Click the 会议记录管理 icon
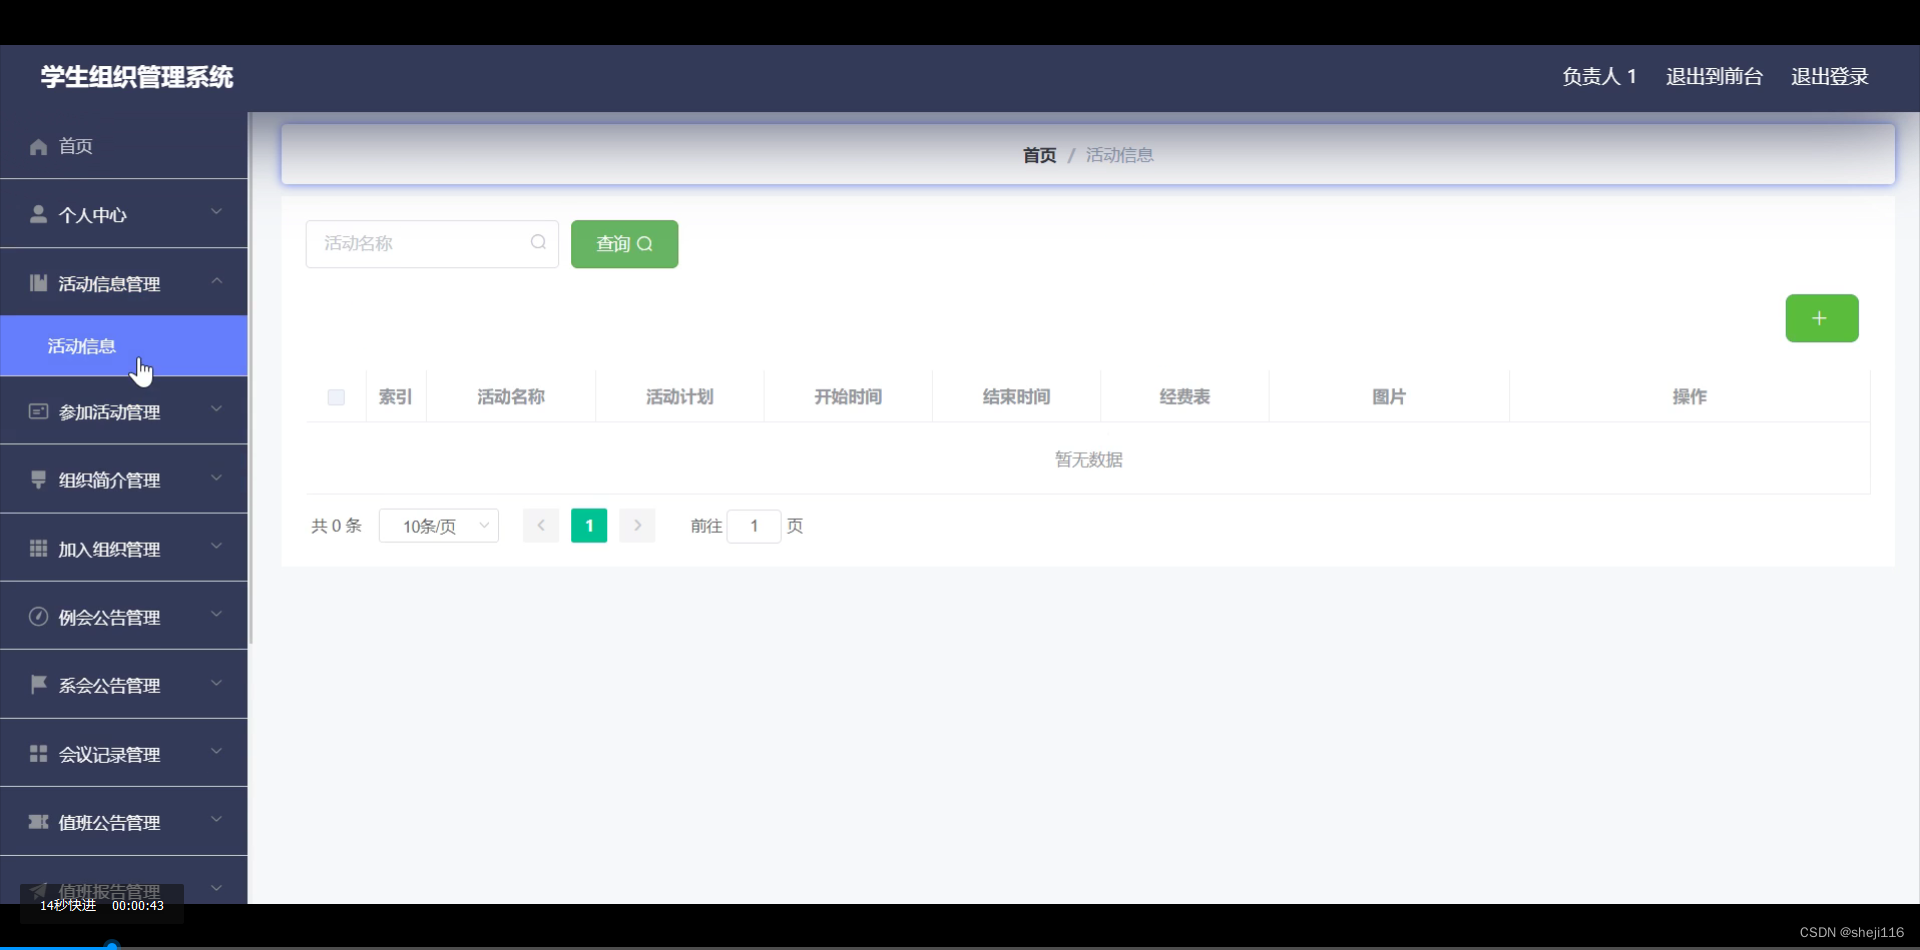 [x=37, y=753]
